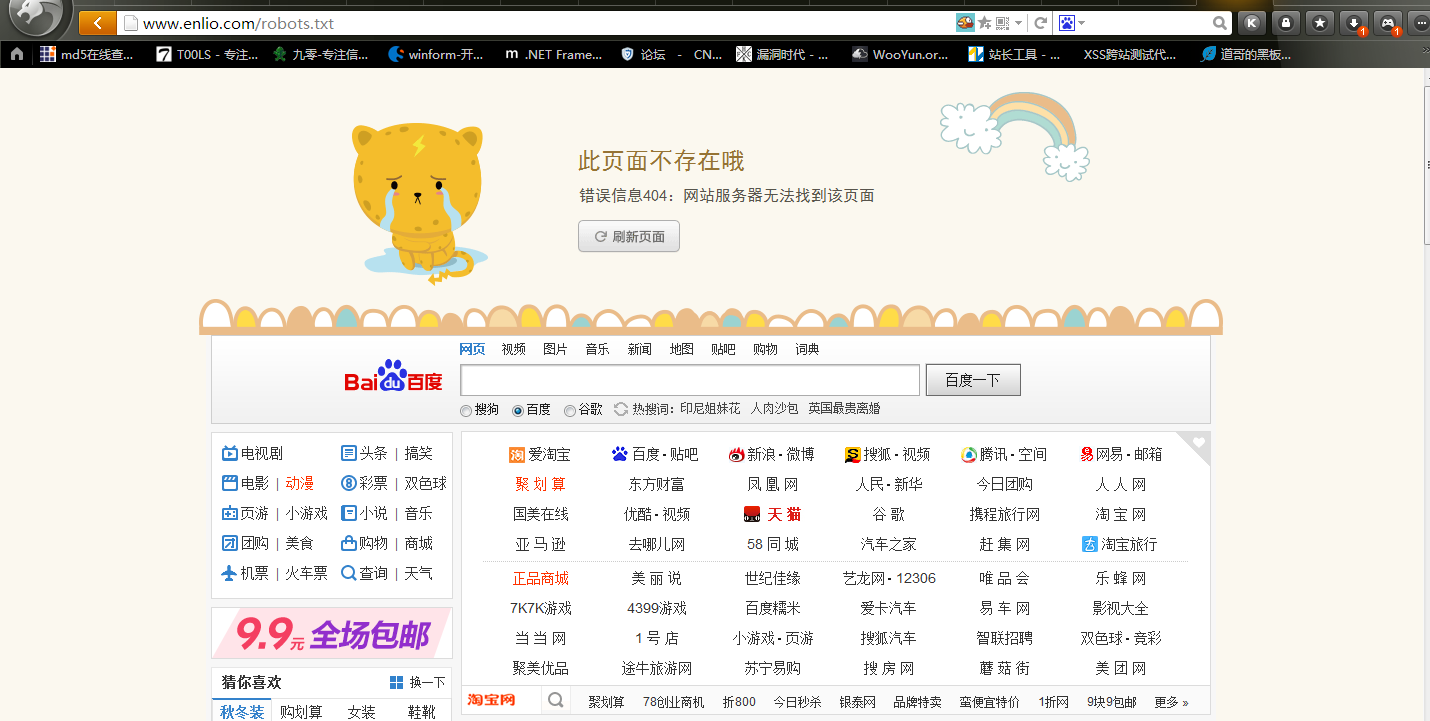Refresh hot searches icon next to 热搜词
The image size is (1430, 721).
(621, 409)
